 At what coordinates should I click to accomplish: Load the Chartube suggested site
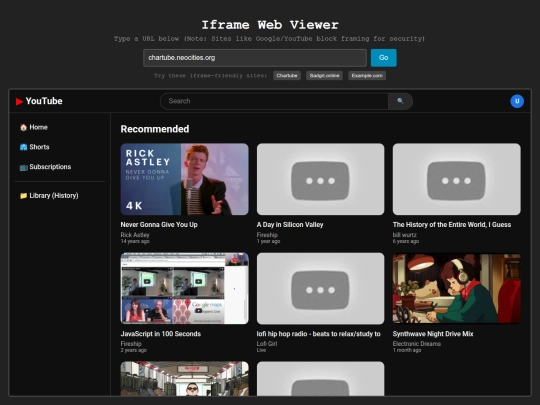(287, 76)
